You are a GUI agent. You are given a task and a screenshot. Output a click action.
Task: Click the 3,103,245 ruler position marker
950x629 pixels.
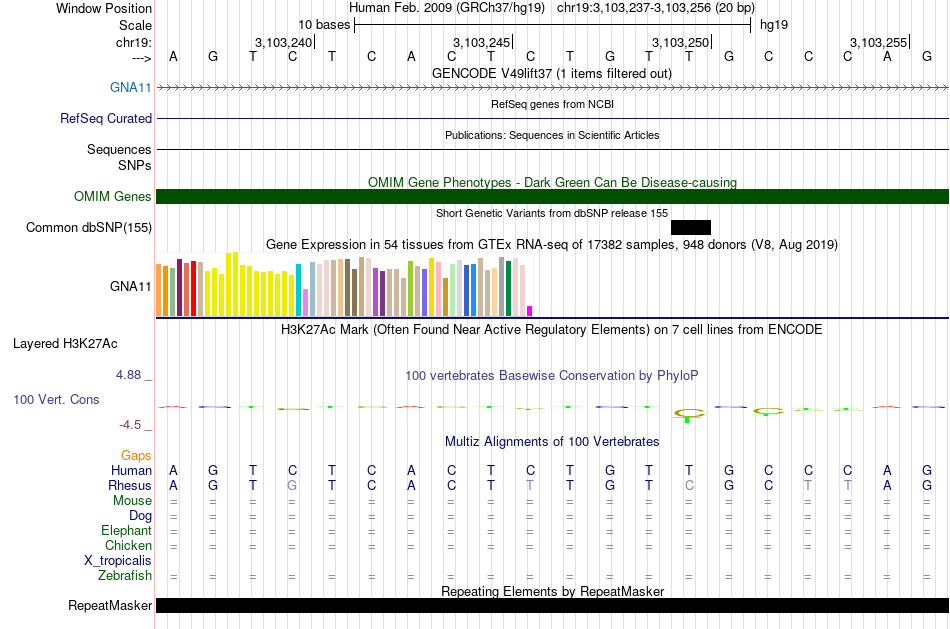(482, 42)
